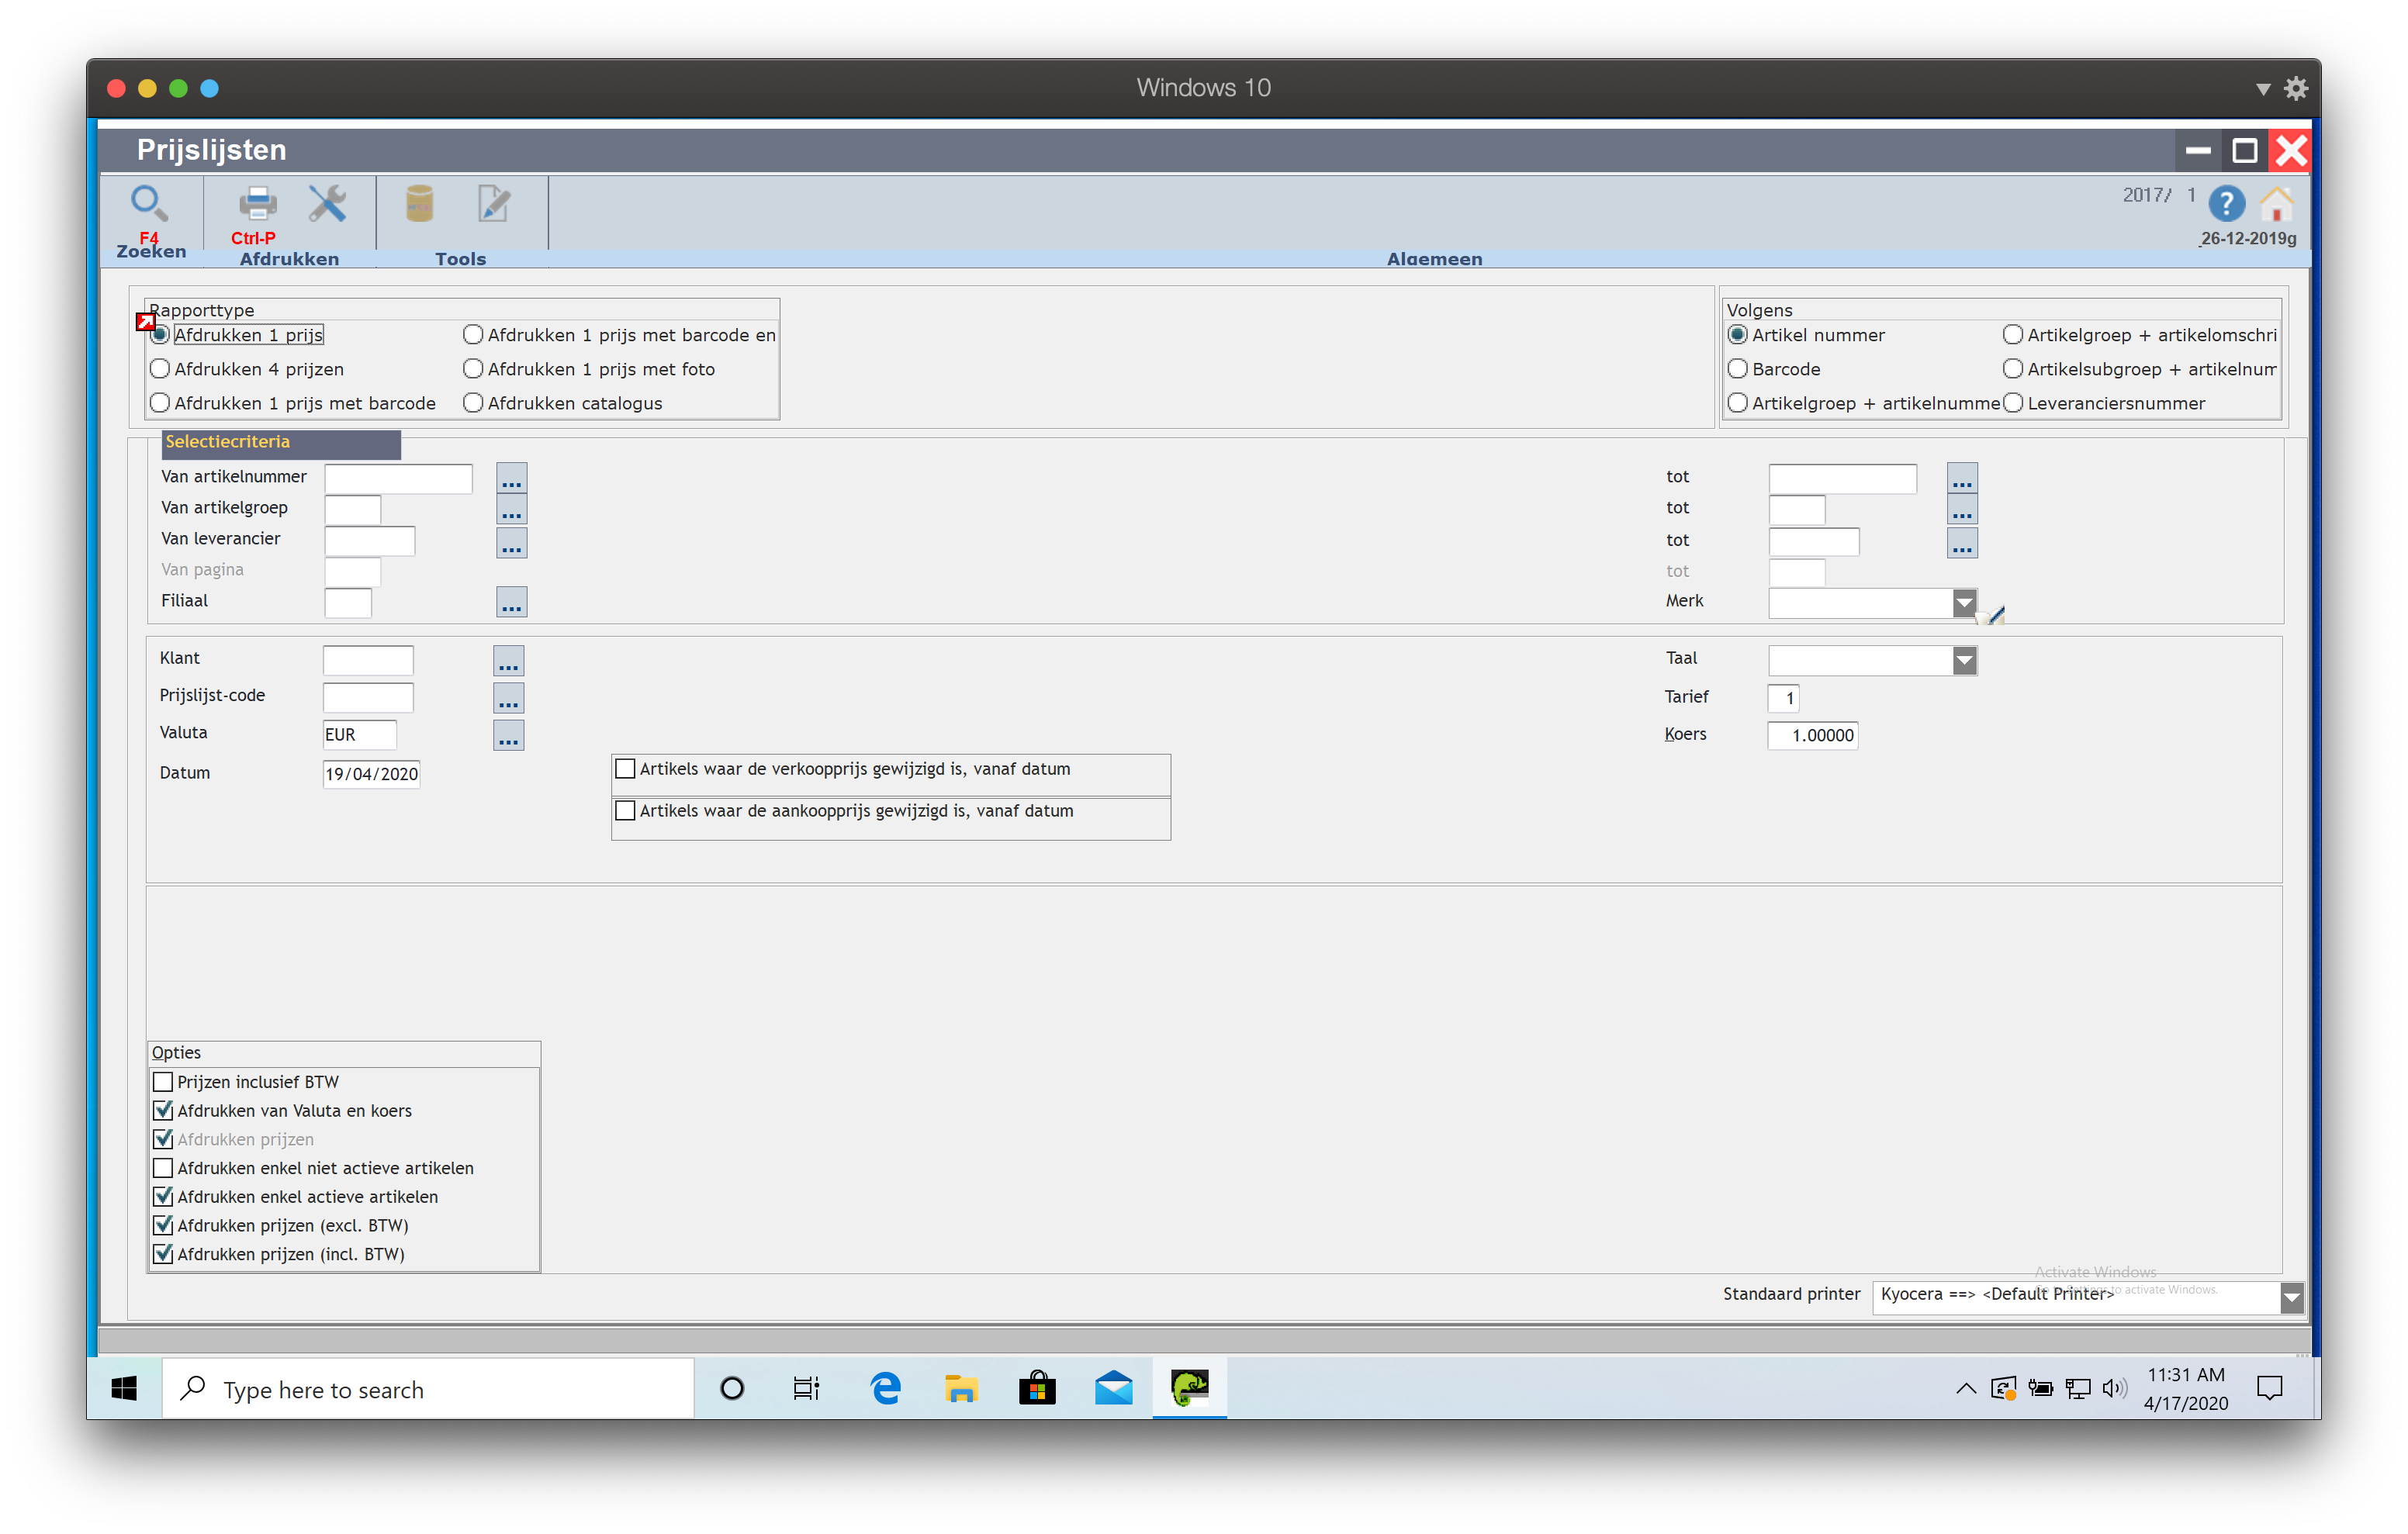Viewport: 2408px width, 1534px height.
Task: Enable Prijzen inclusief BTW checkbox
Action: point(164,1082)
